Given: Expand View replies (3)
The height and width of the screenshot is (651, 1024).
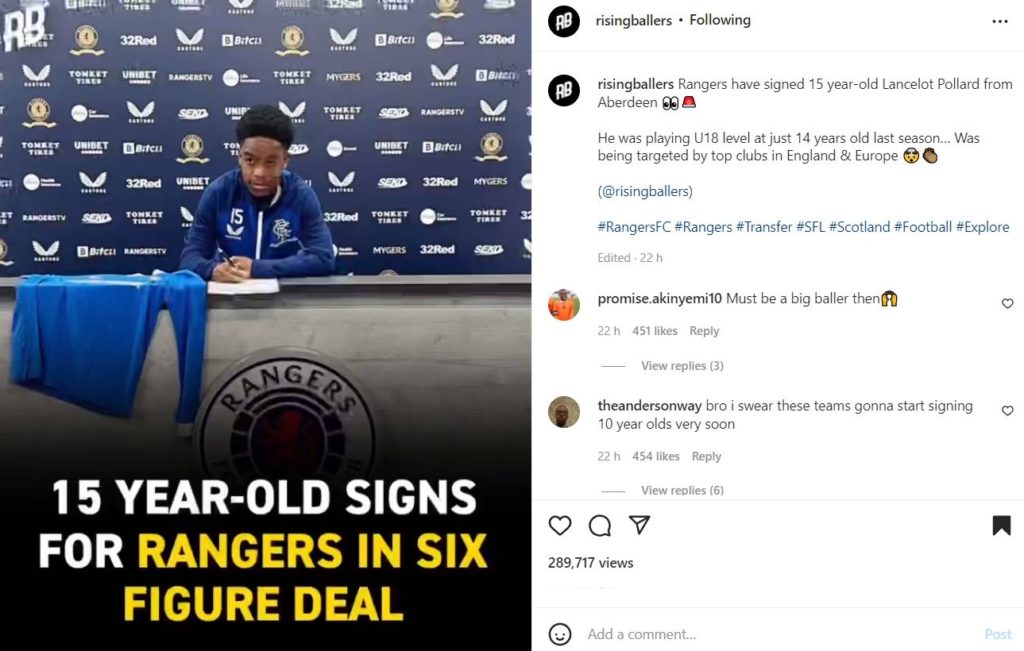Looking at the screenshot, I should [x=682, y=366].
